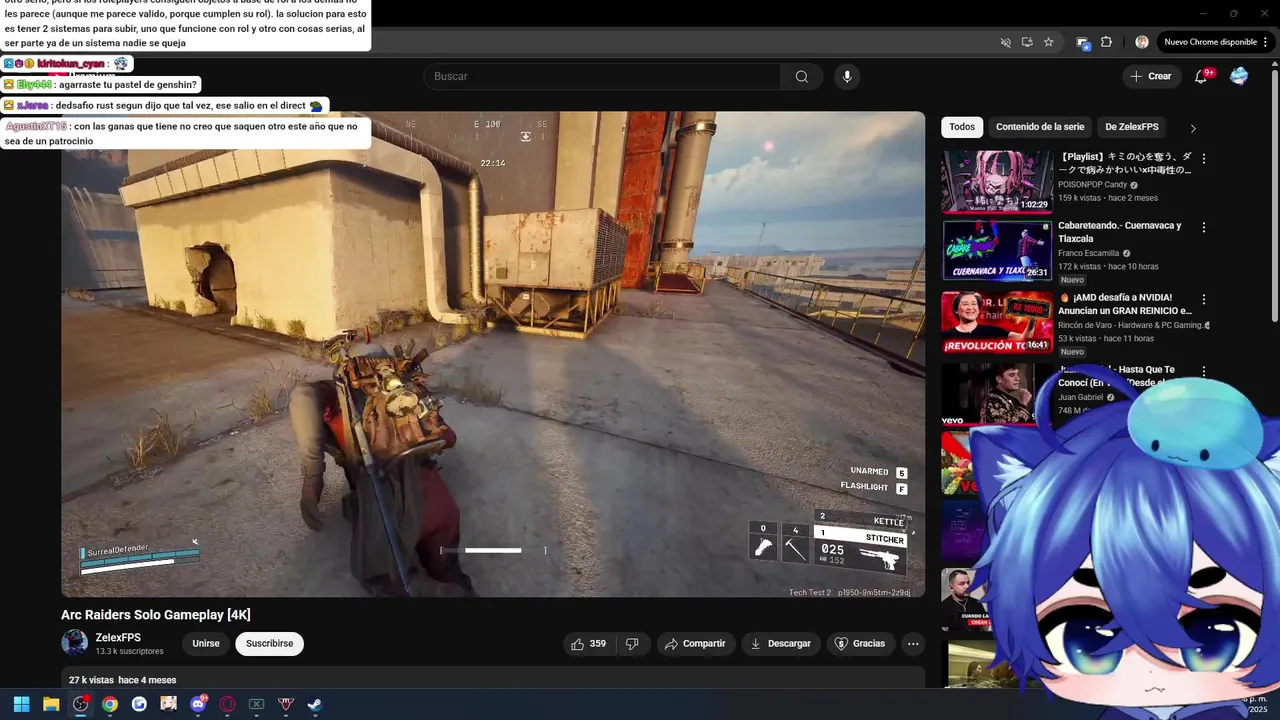Click the search magnifier button
The width and height of the screenshot is (1280, 720).
(801, 77)
